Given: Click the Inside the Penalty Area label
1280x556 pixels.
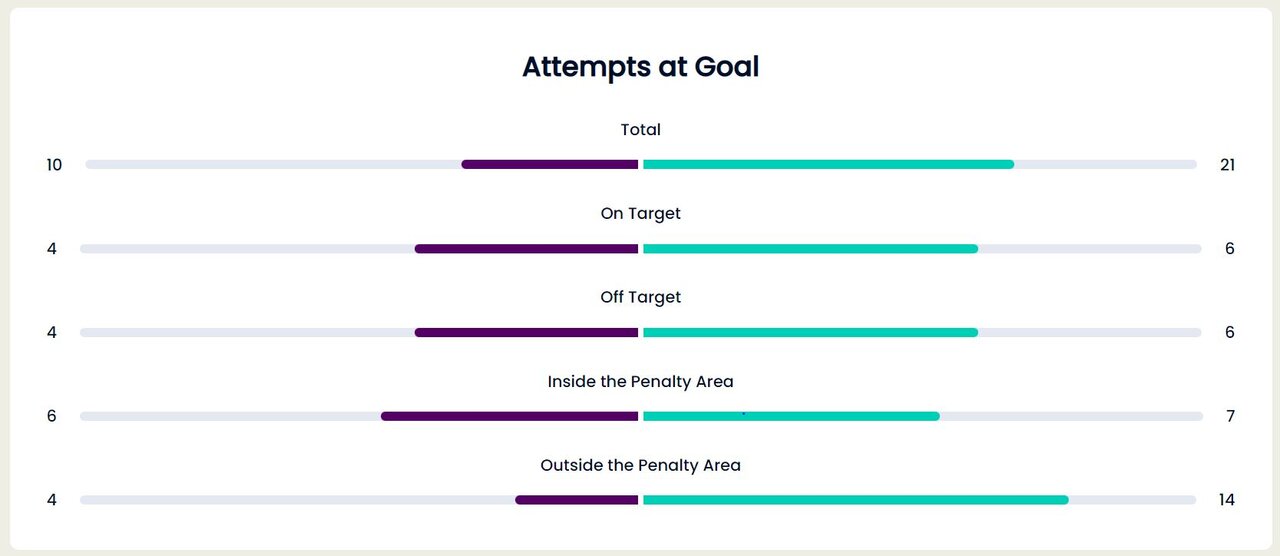Looking at the screenshot, I should (640, 382).
